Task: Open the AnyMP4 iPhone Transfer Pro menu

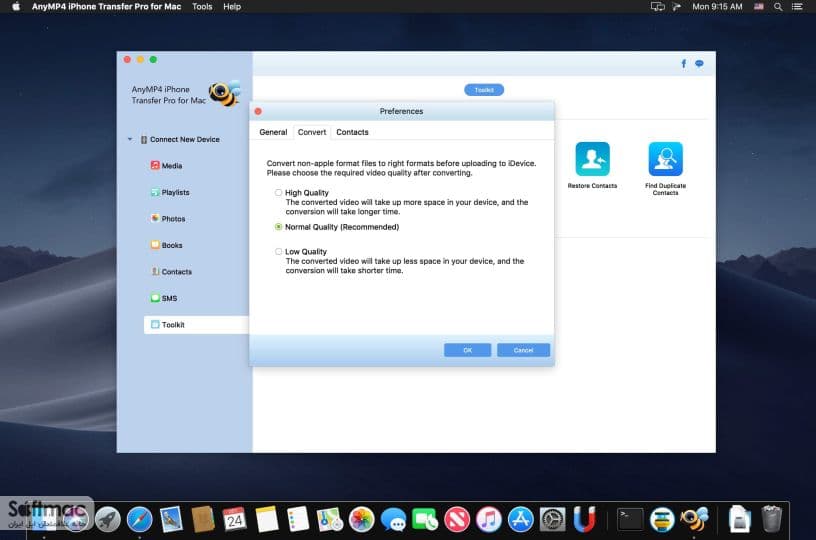Action: pyautogui.click(x=106, y=7)
